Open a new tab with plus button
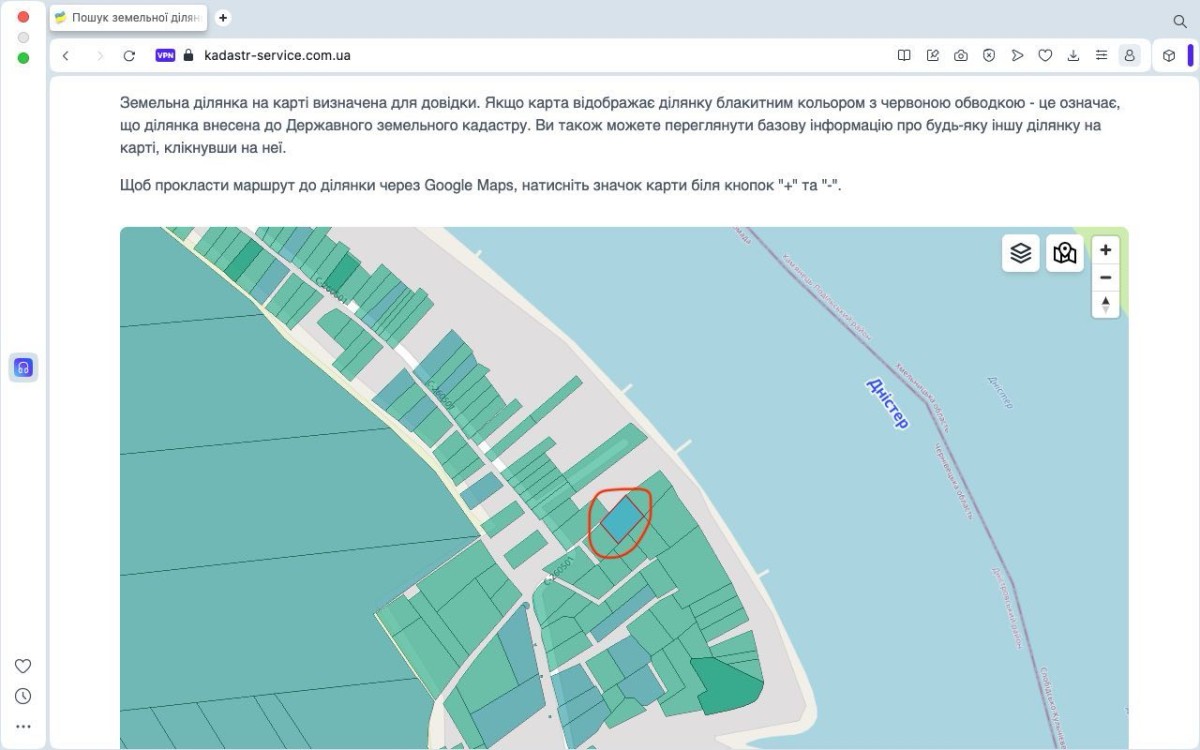 click(223, 18)
